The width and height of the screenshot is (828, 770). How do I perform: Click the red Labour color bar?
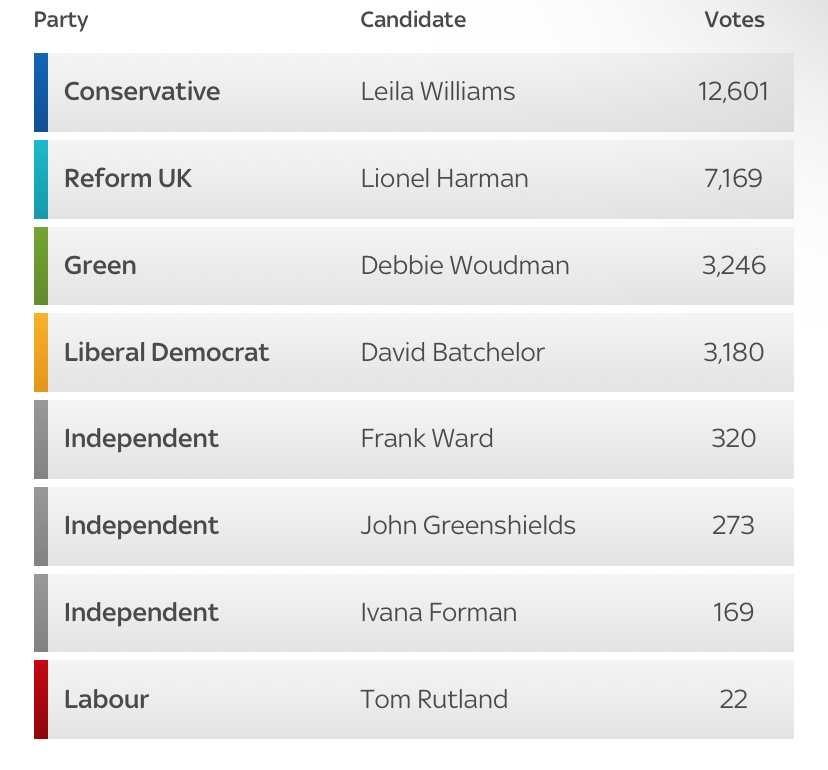pos(41,699)
